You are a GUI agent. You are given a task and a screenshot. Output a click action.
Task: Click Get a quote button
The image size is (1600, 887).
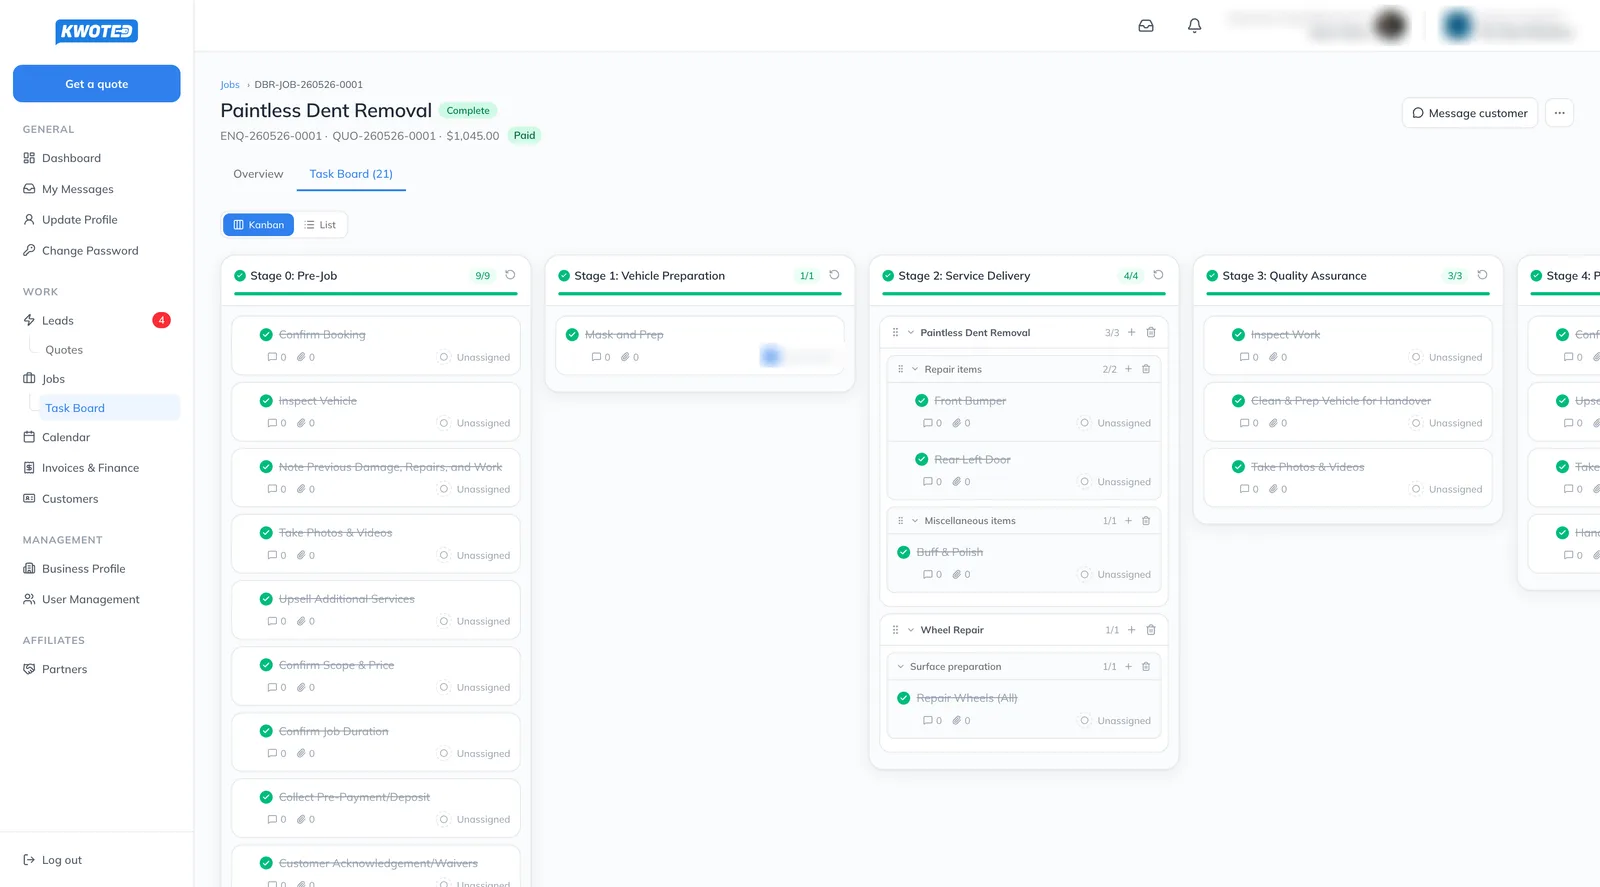click(x=97, y=84)
